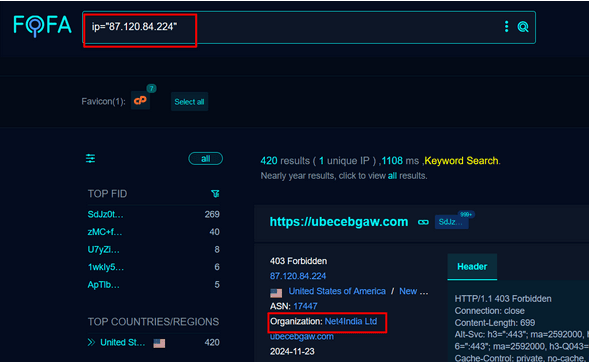Click the 'Connection: close' header line

click(489, 311)
